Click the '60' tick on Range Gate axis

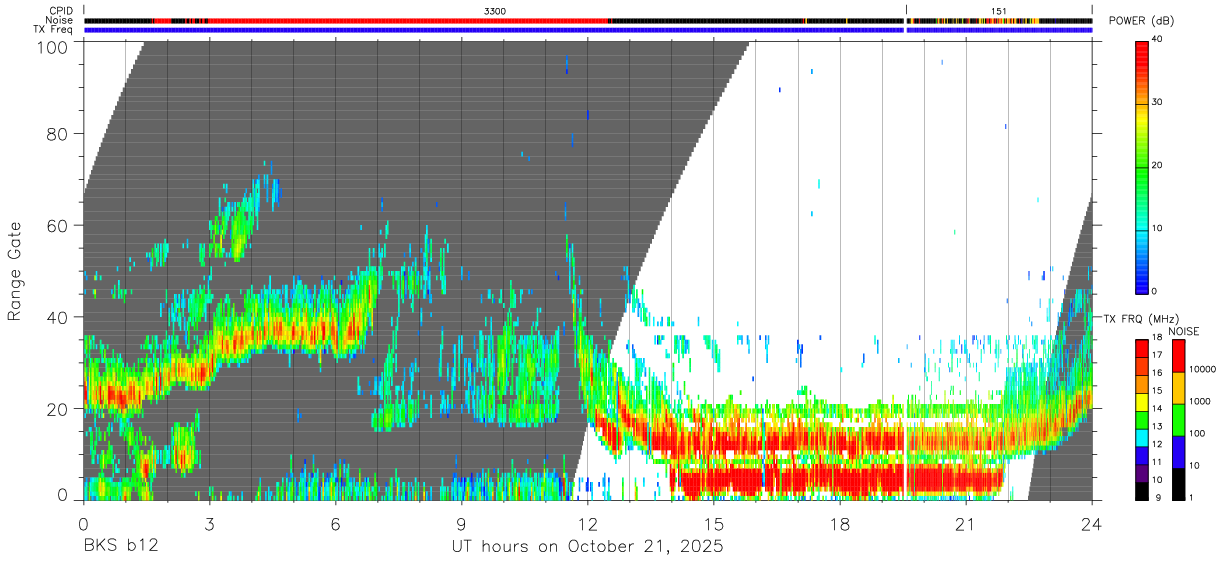59,226
